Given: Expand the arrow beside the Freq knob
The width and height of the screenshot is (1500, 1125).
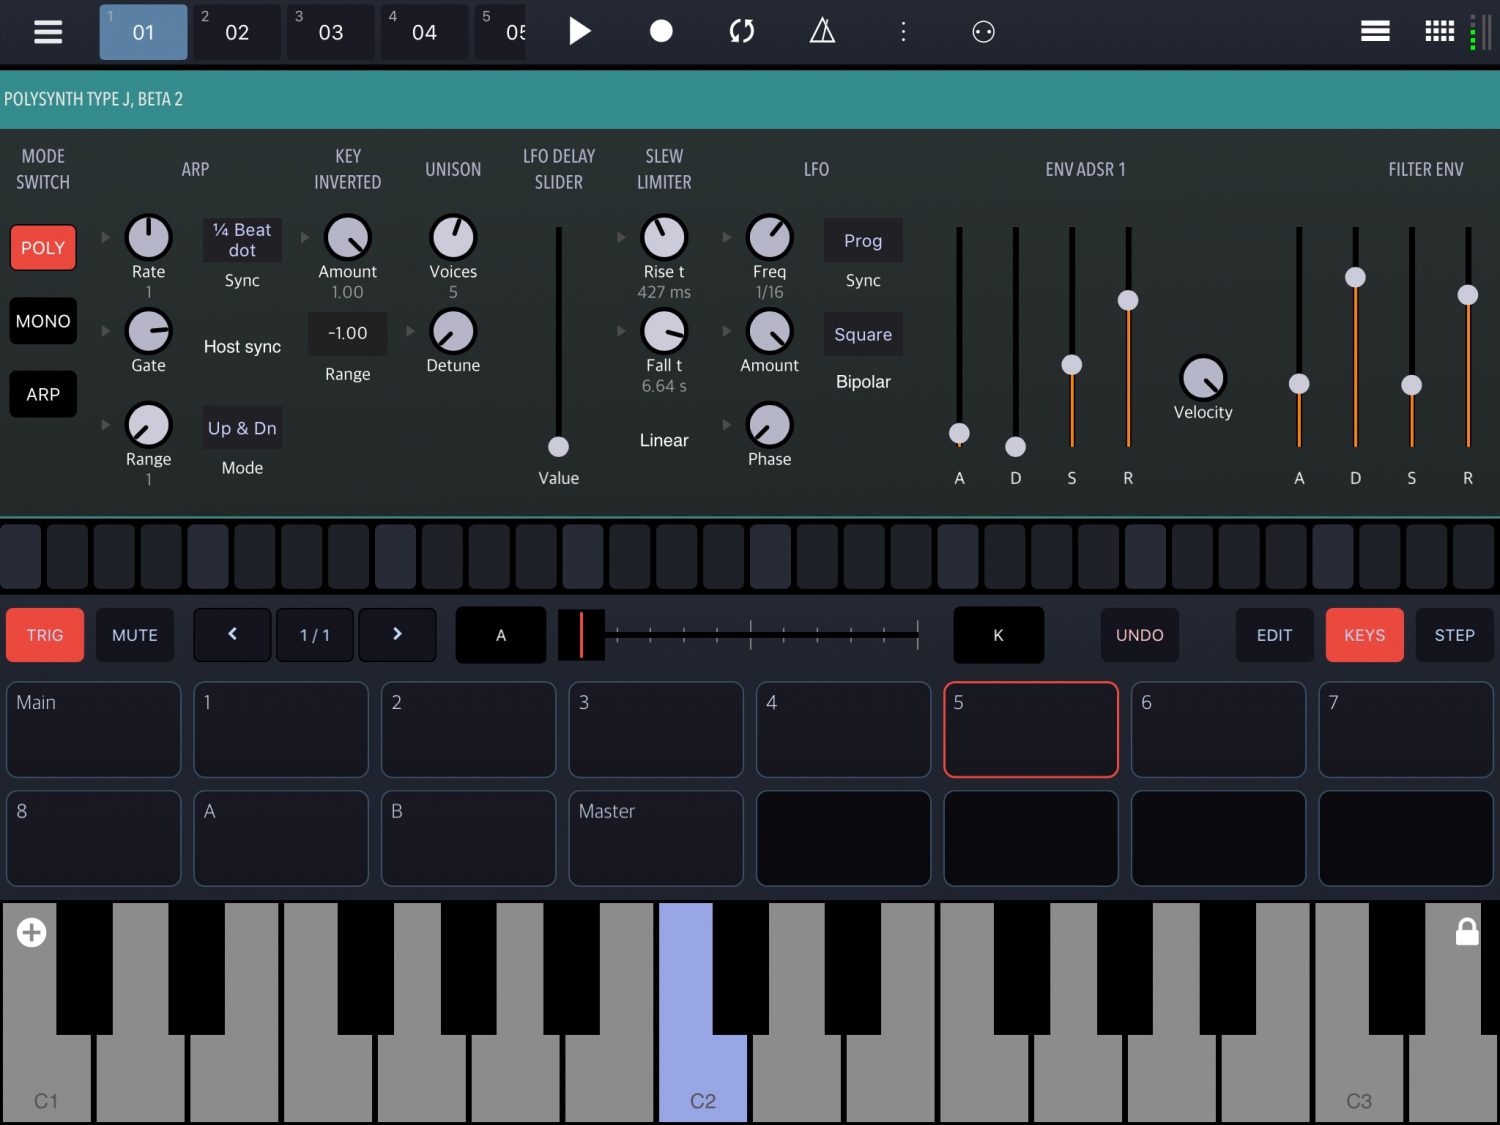Looking at the screenshot, I should click(x=727, y=237).
